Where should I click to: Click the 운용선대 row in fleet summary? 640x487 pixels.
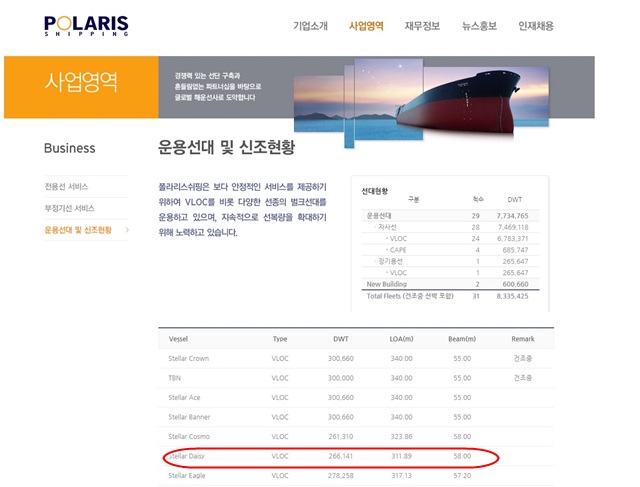(450, 216)
